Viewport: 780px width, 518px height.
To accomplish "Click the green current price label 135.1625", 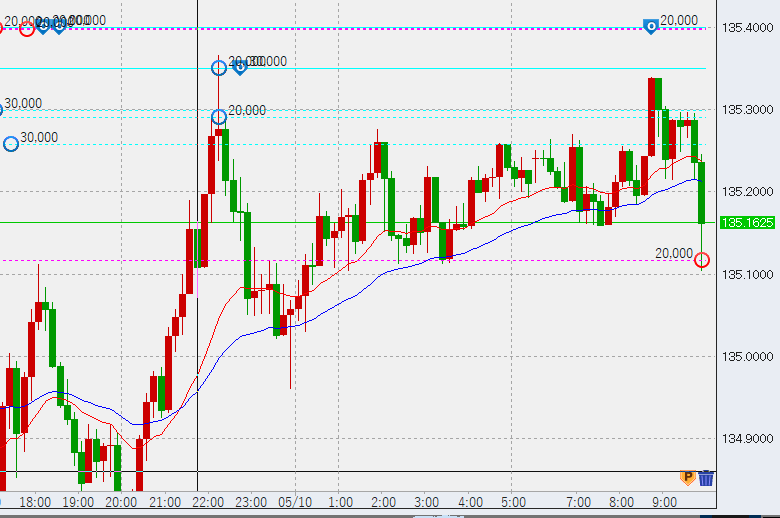I will pos(748,222).
